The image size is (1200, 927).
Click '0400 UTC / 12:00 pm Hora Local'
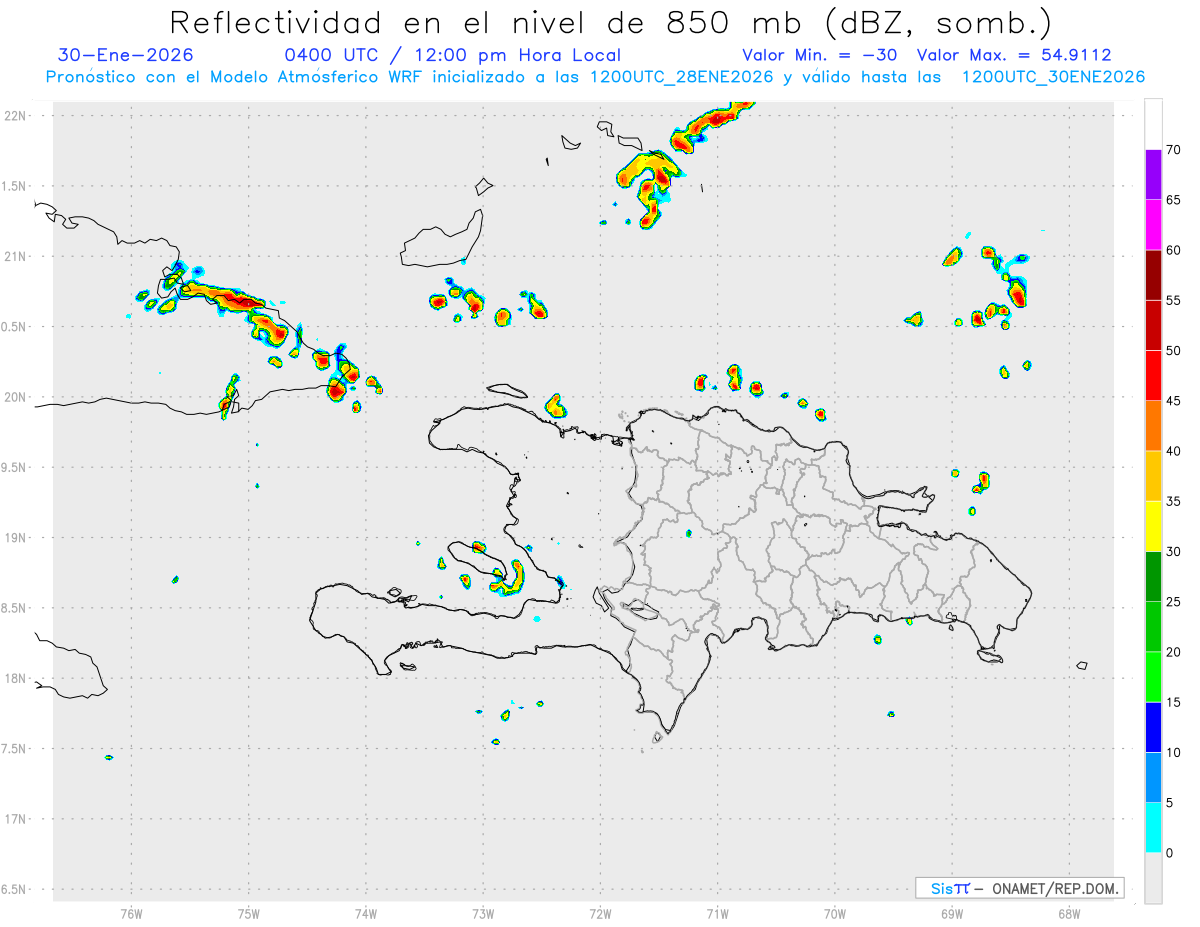click(453, 55)
